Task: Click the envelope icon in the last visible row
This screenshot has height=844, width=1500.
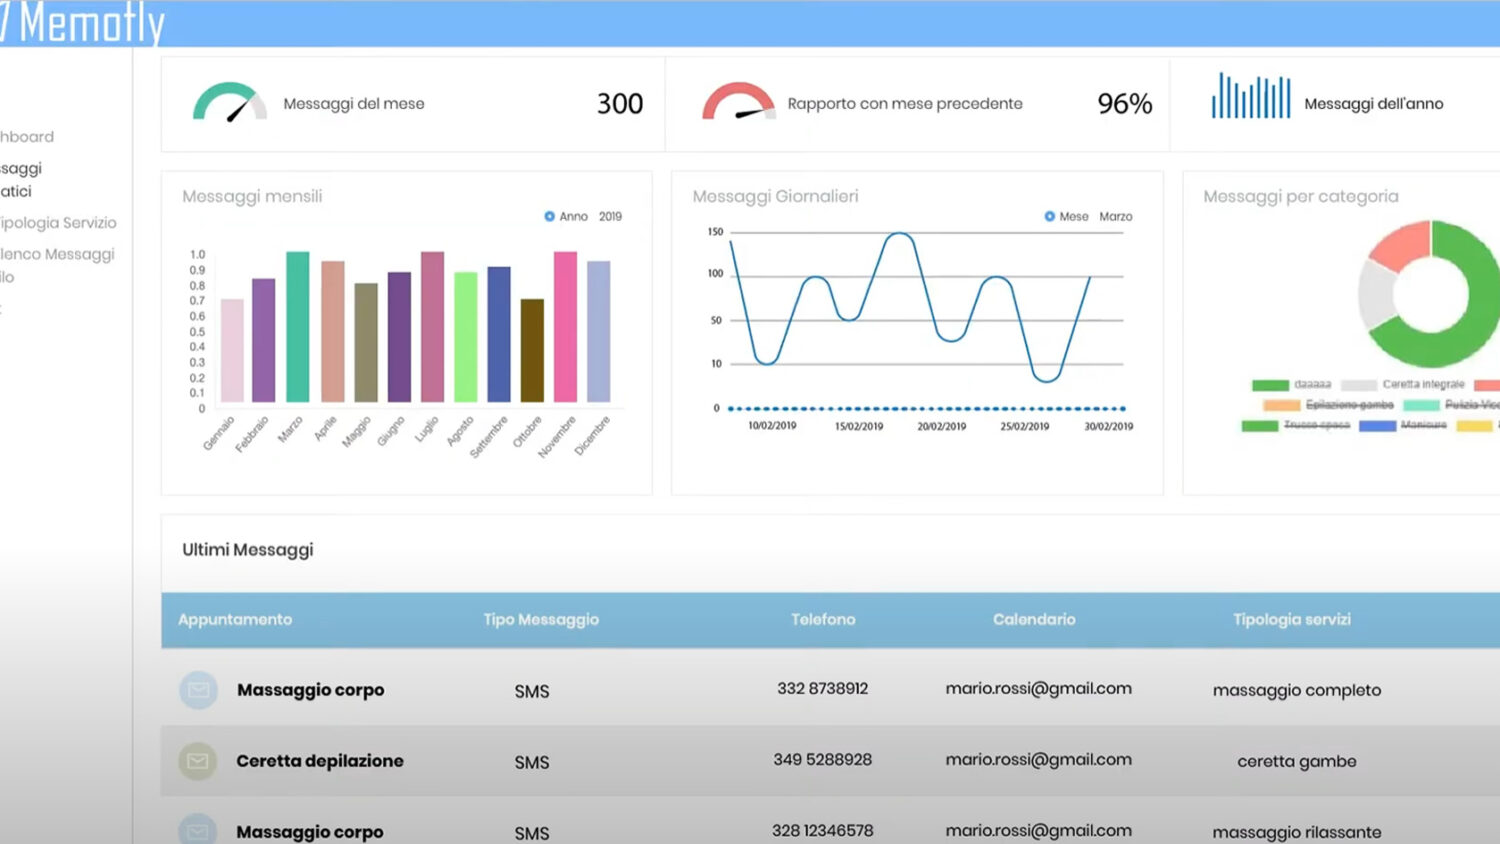Action: click(198, 830)
